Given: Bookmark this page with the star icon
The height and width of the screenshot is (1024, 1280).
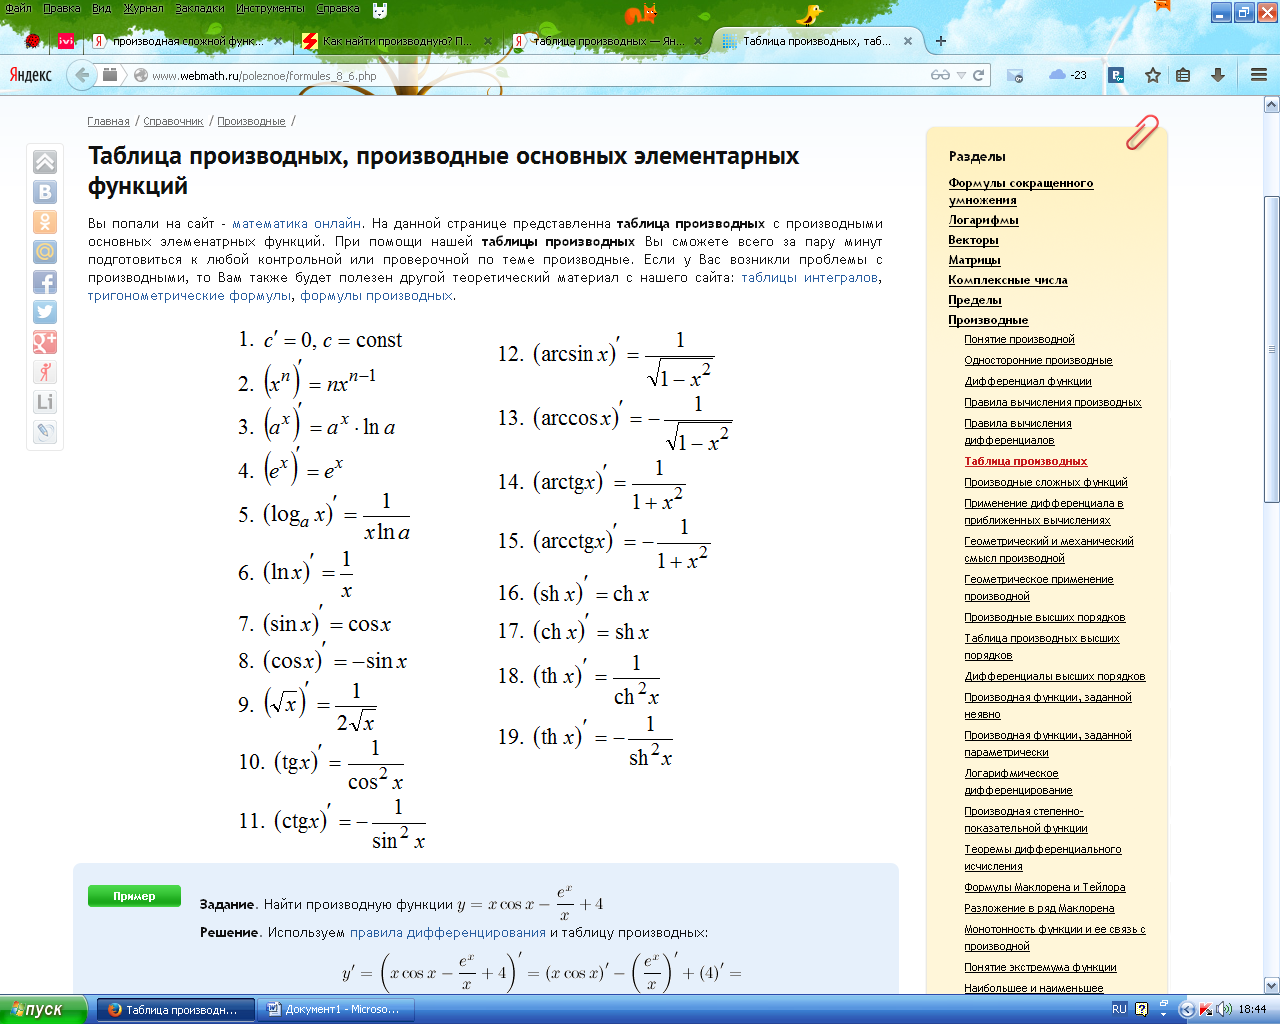Looking at the screenshot, I should (x=1153, y=75).
